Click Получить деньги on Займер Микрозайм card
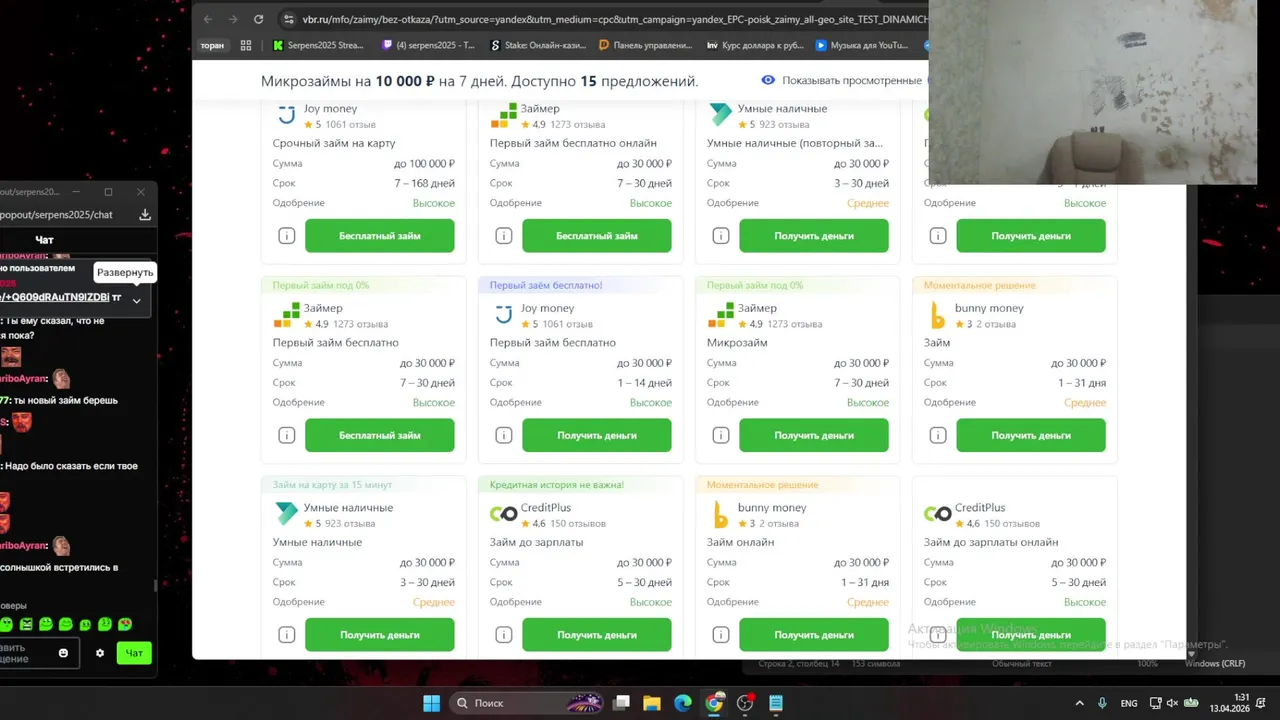This screenshot has height=720, width=1280. tap(814, 435)
